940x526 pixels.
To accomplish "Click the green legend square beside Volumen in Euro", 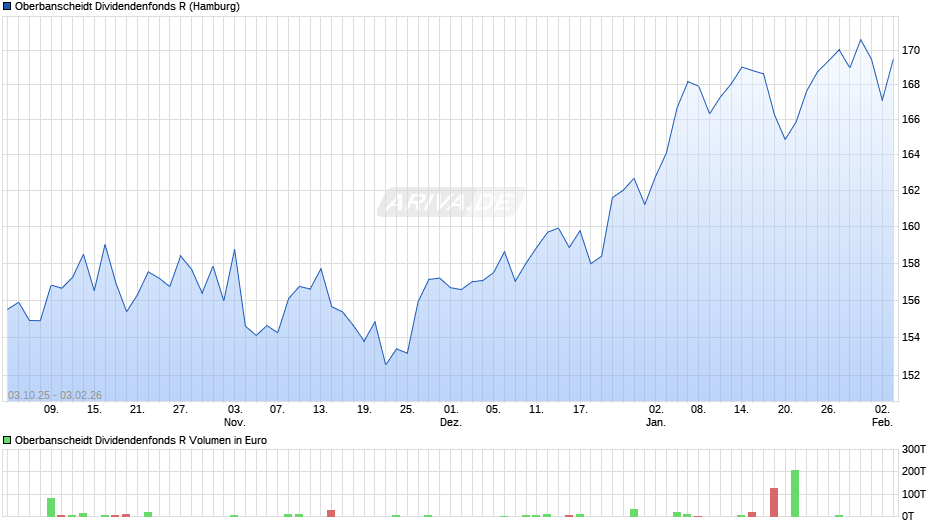I will pyautogui.click(x=7, y=440).
